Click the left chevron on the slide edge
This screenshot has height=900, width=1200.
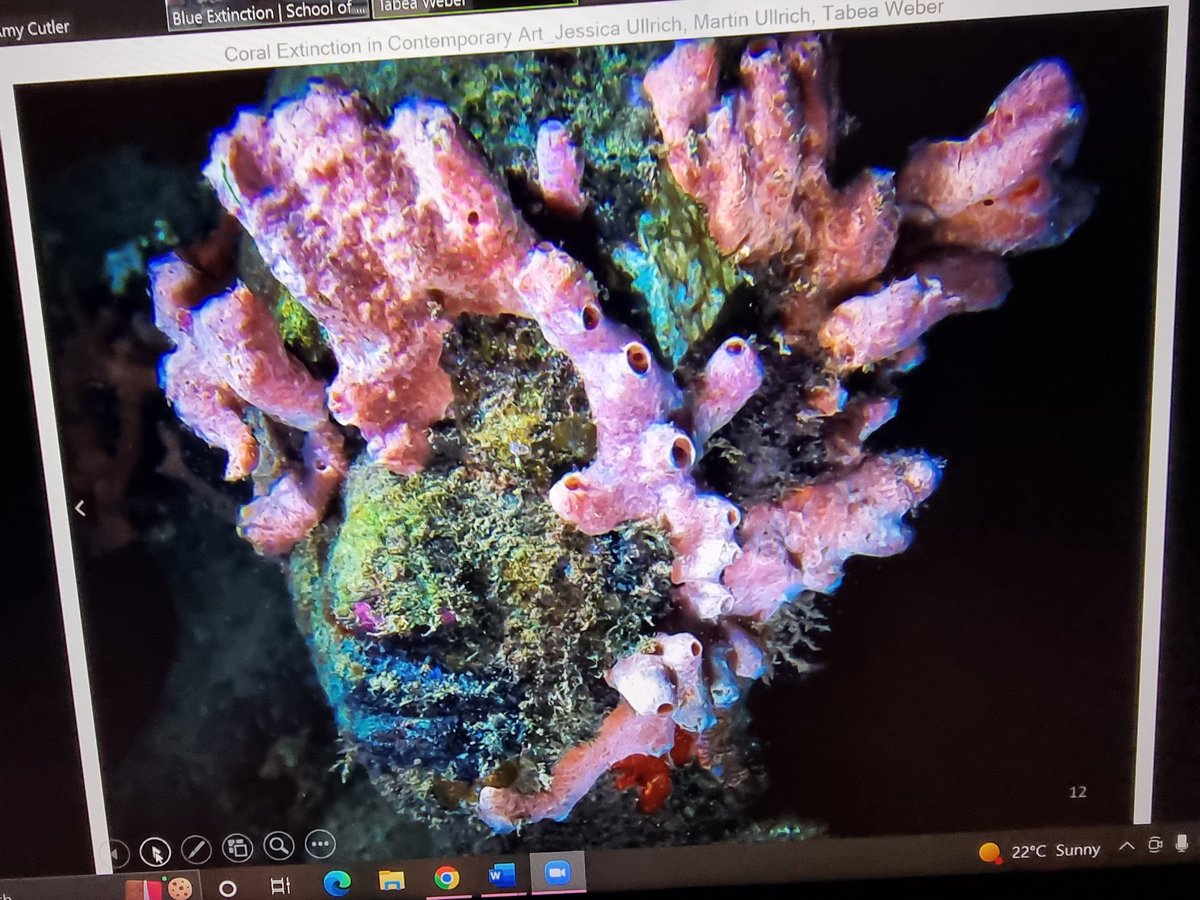80,509
